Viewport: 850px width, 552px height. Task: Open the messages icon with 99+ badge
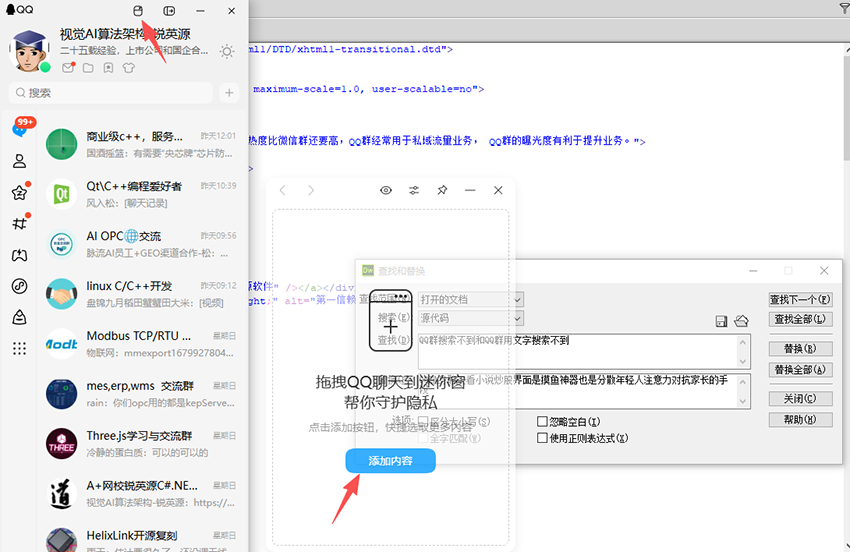[x=20, y=129]
